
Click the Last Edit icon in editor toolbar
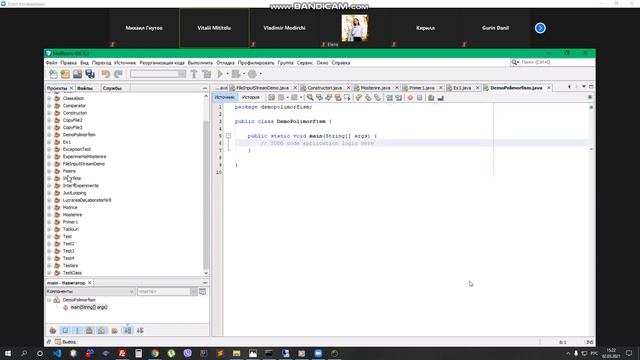point(271,98)
